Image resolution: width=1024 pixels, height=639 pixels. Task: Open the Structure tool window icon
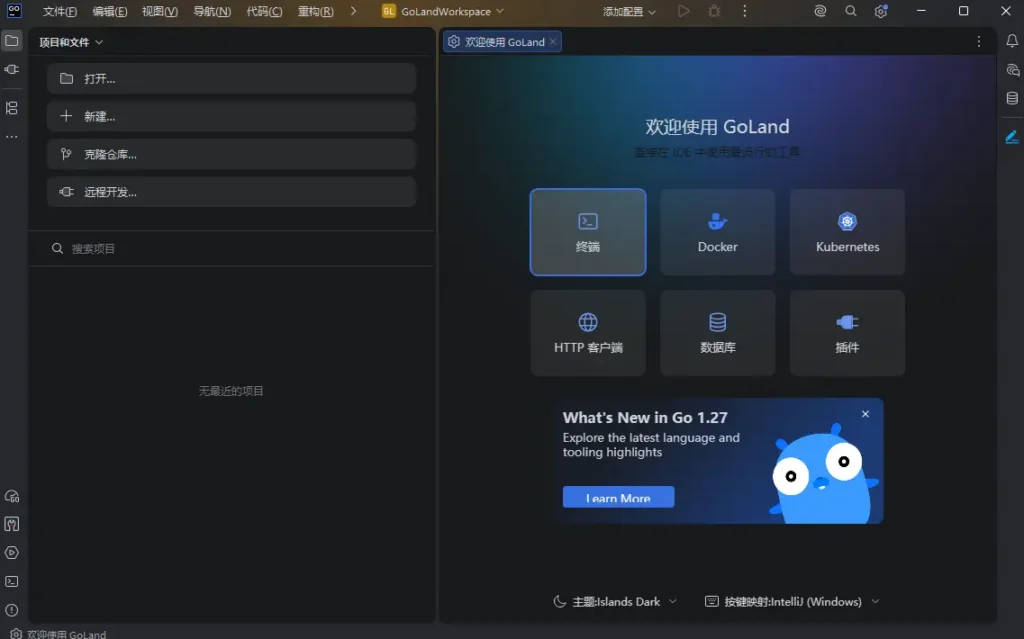[x=12, y=108]
